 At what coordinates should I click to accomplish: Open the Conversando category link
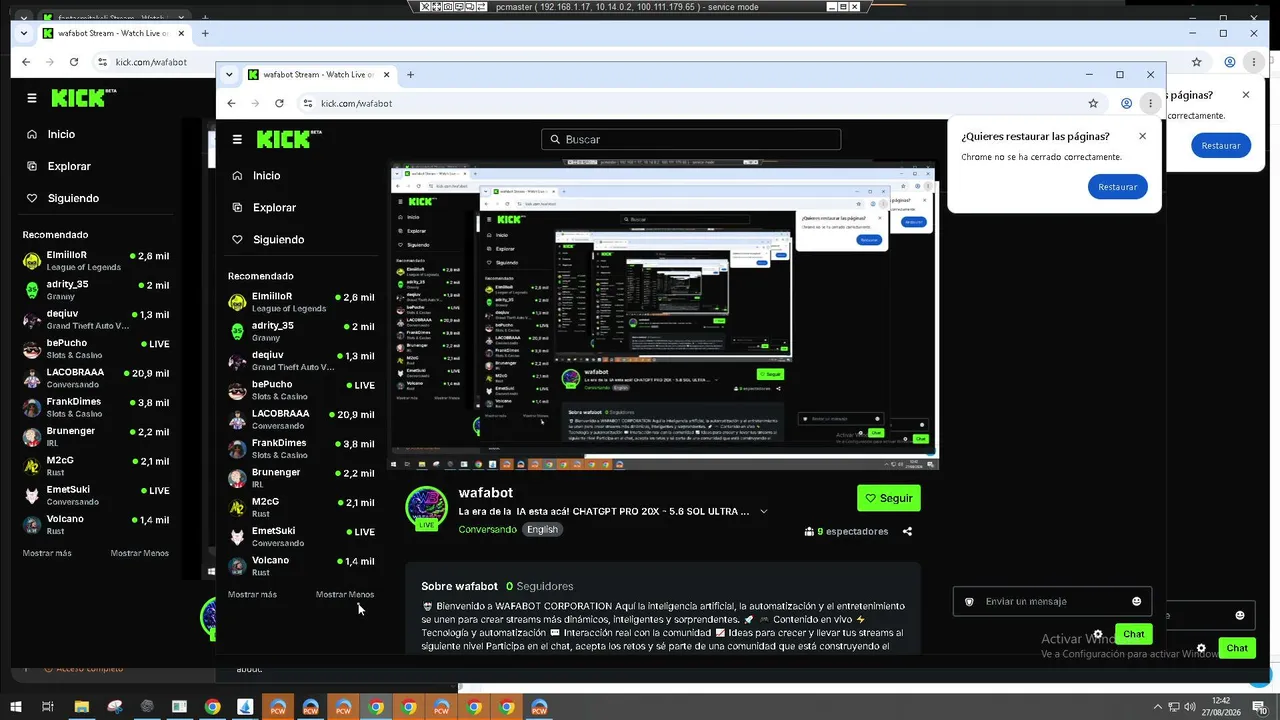(488, 529)
